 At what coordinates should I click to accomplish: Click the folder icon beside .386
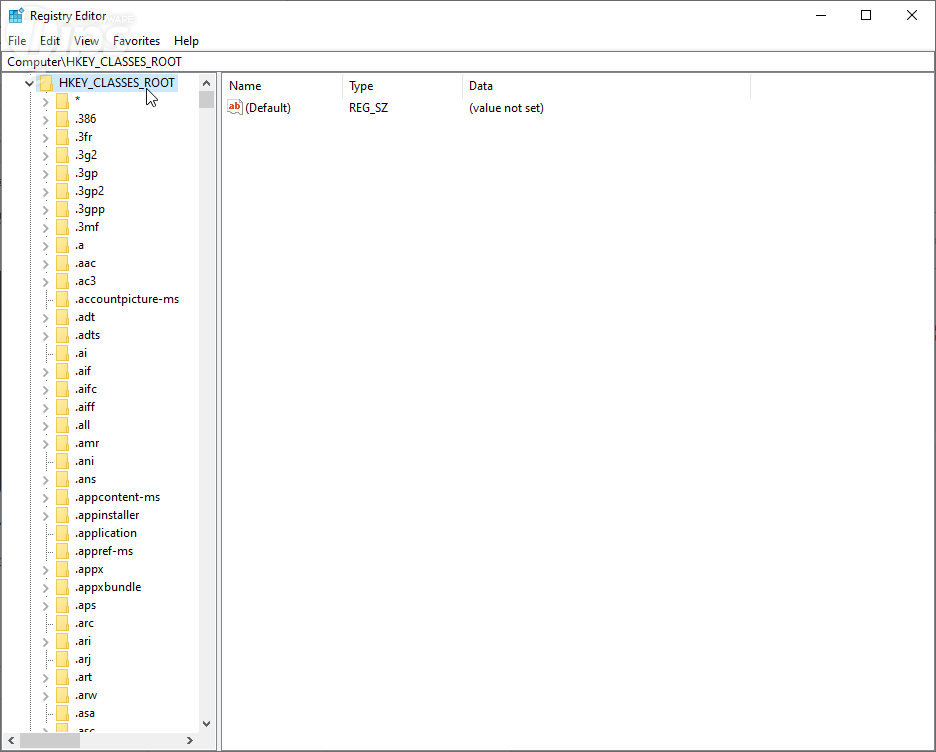[x=62, y=119]
